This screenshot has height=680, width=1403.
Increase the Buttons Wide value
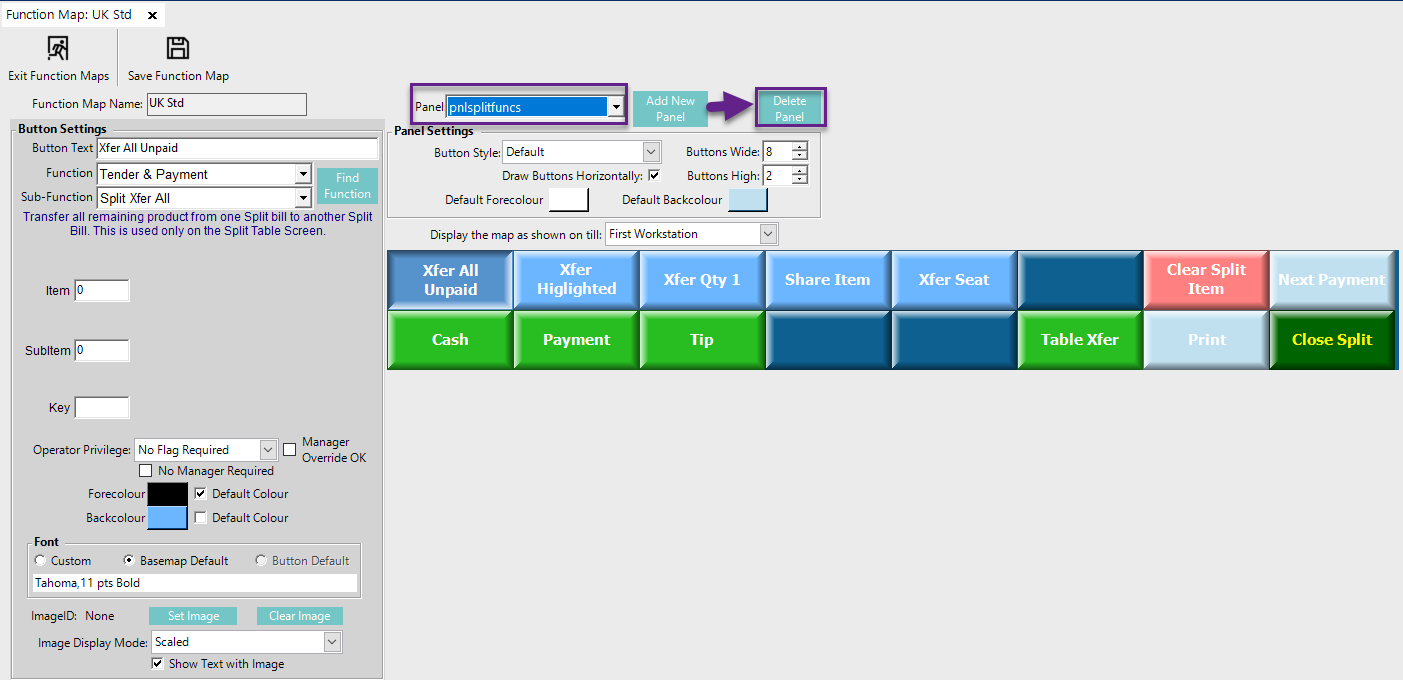click(x=799, y=148)
